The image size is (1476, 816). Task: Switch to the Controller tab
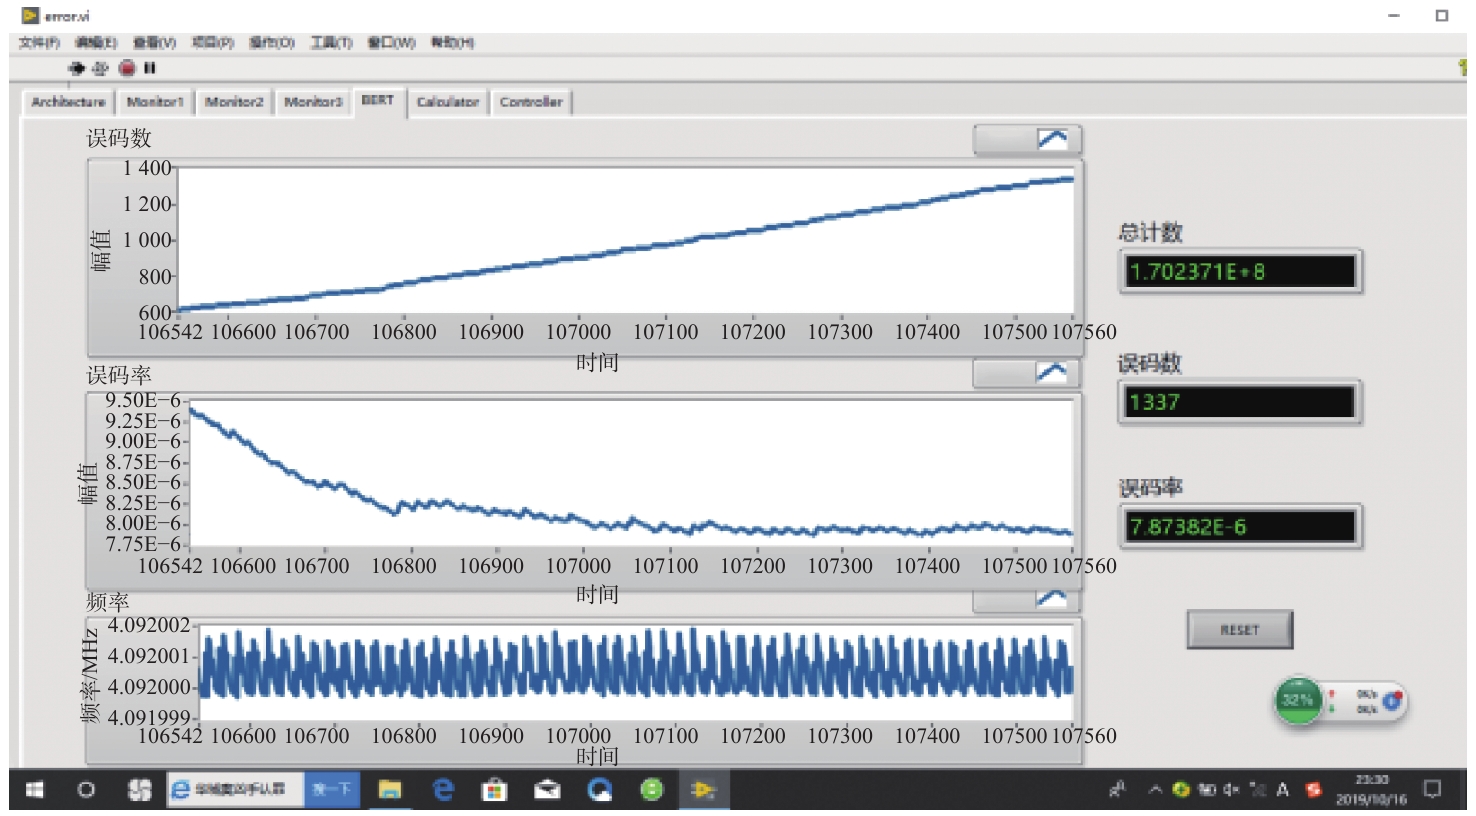coord(531,102)
